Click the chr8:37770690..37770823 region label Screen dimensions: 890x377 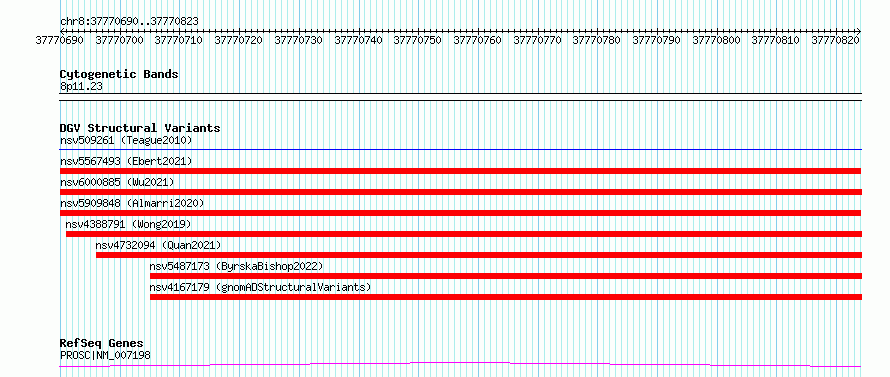point(129,21)
